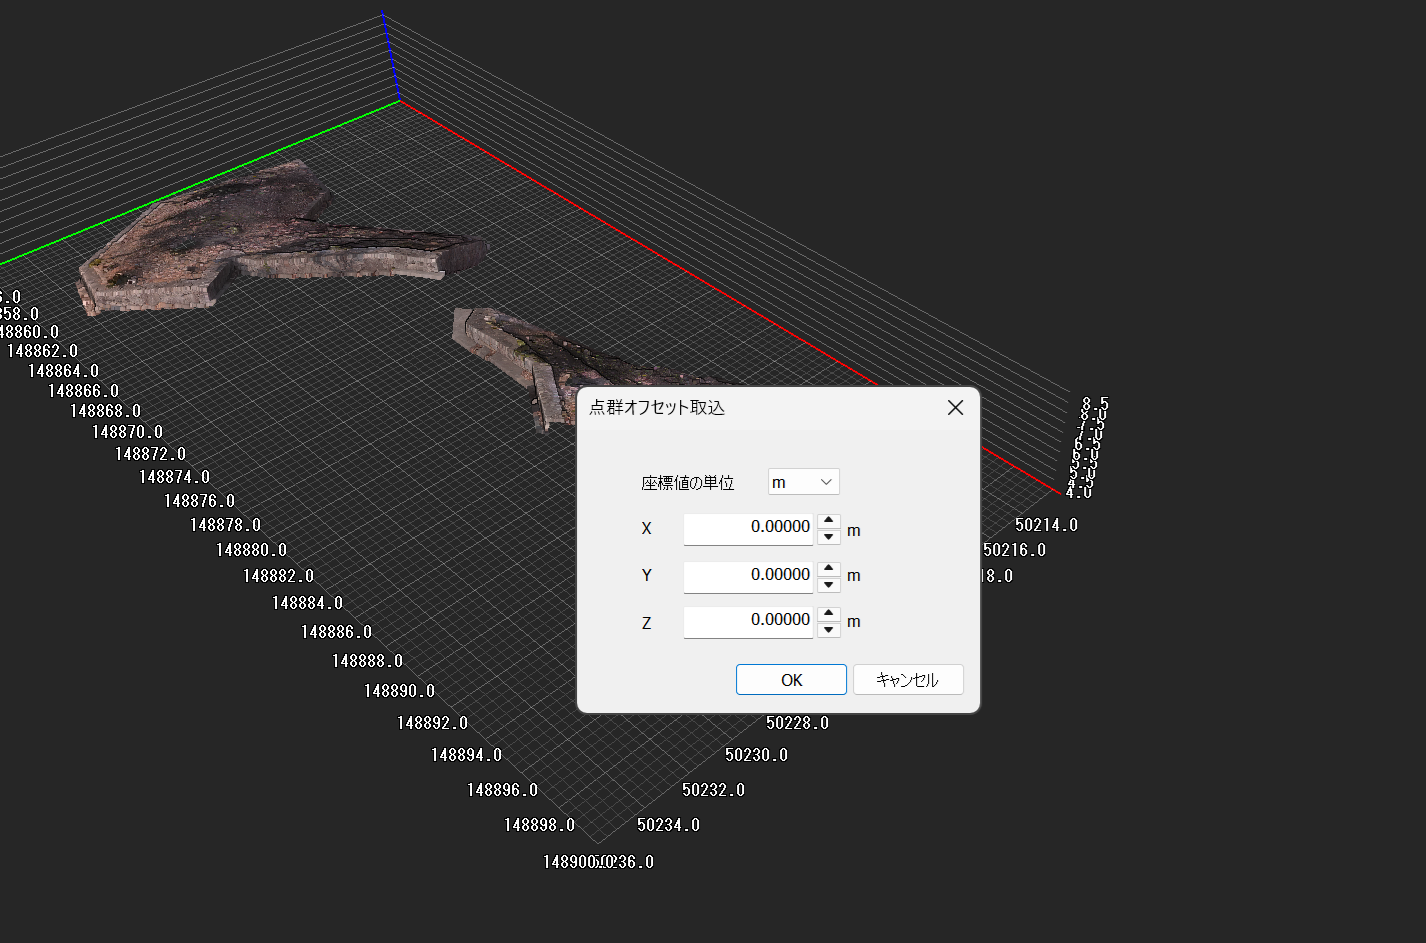1426x943 pixels.
Task: Click the axis label 50232.0
Action: tap(713, 790)
